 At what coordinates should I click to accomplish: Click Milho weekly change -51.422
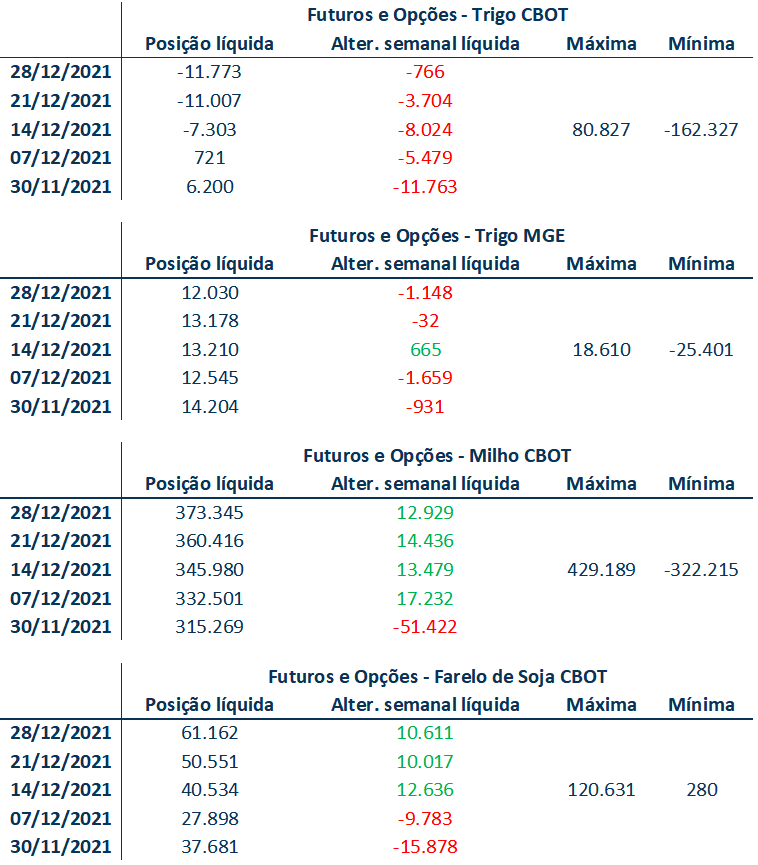pos(425,627)
